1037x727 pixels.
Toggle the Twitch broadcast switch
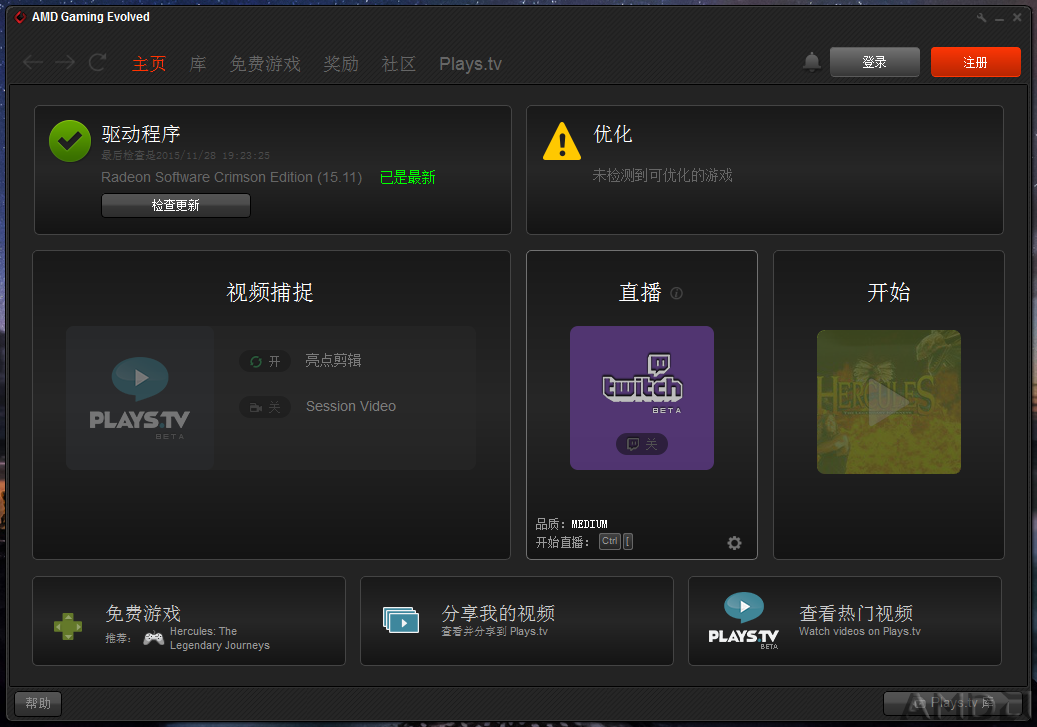[x=642, y=444]
